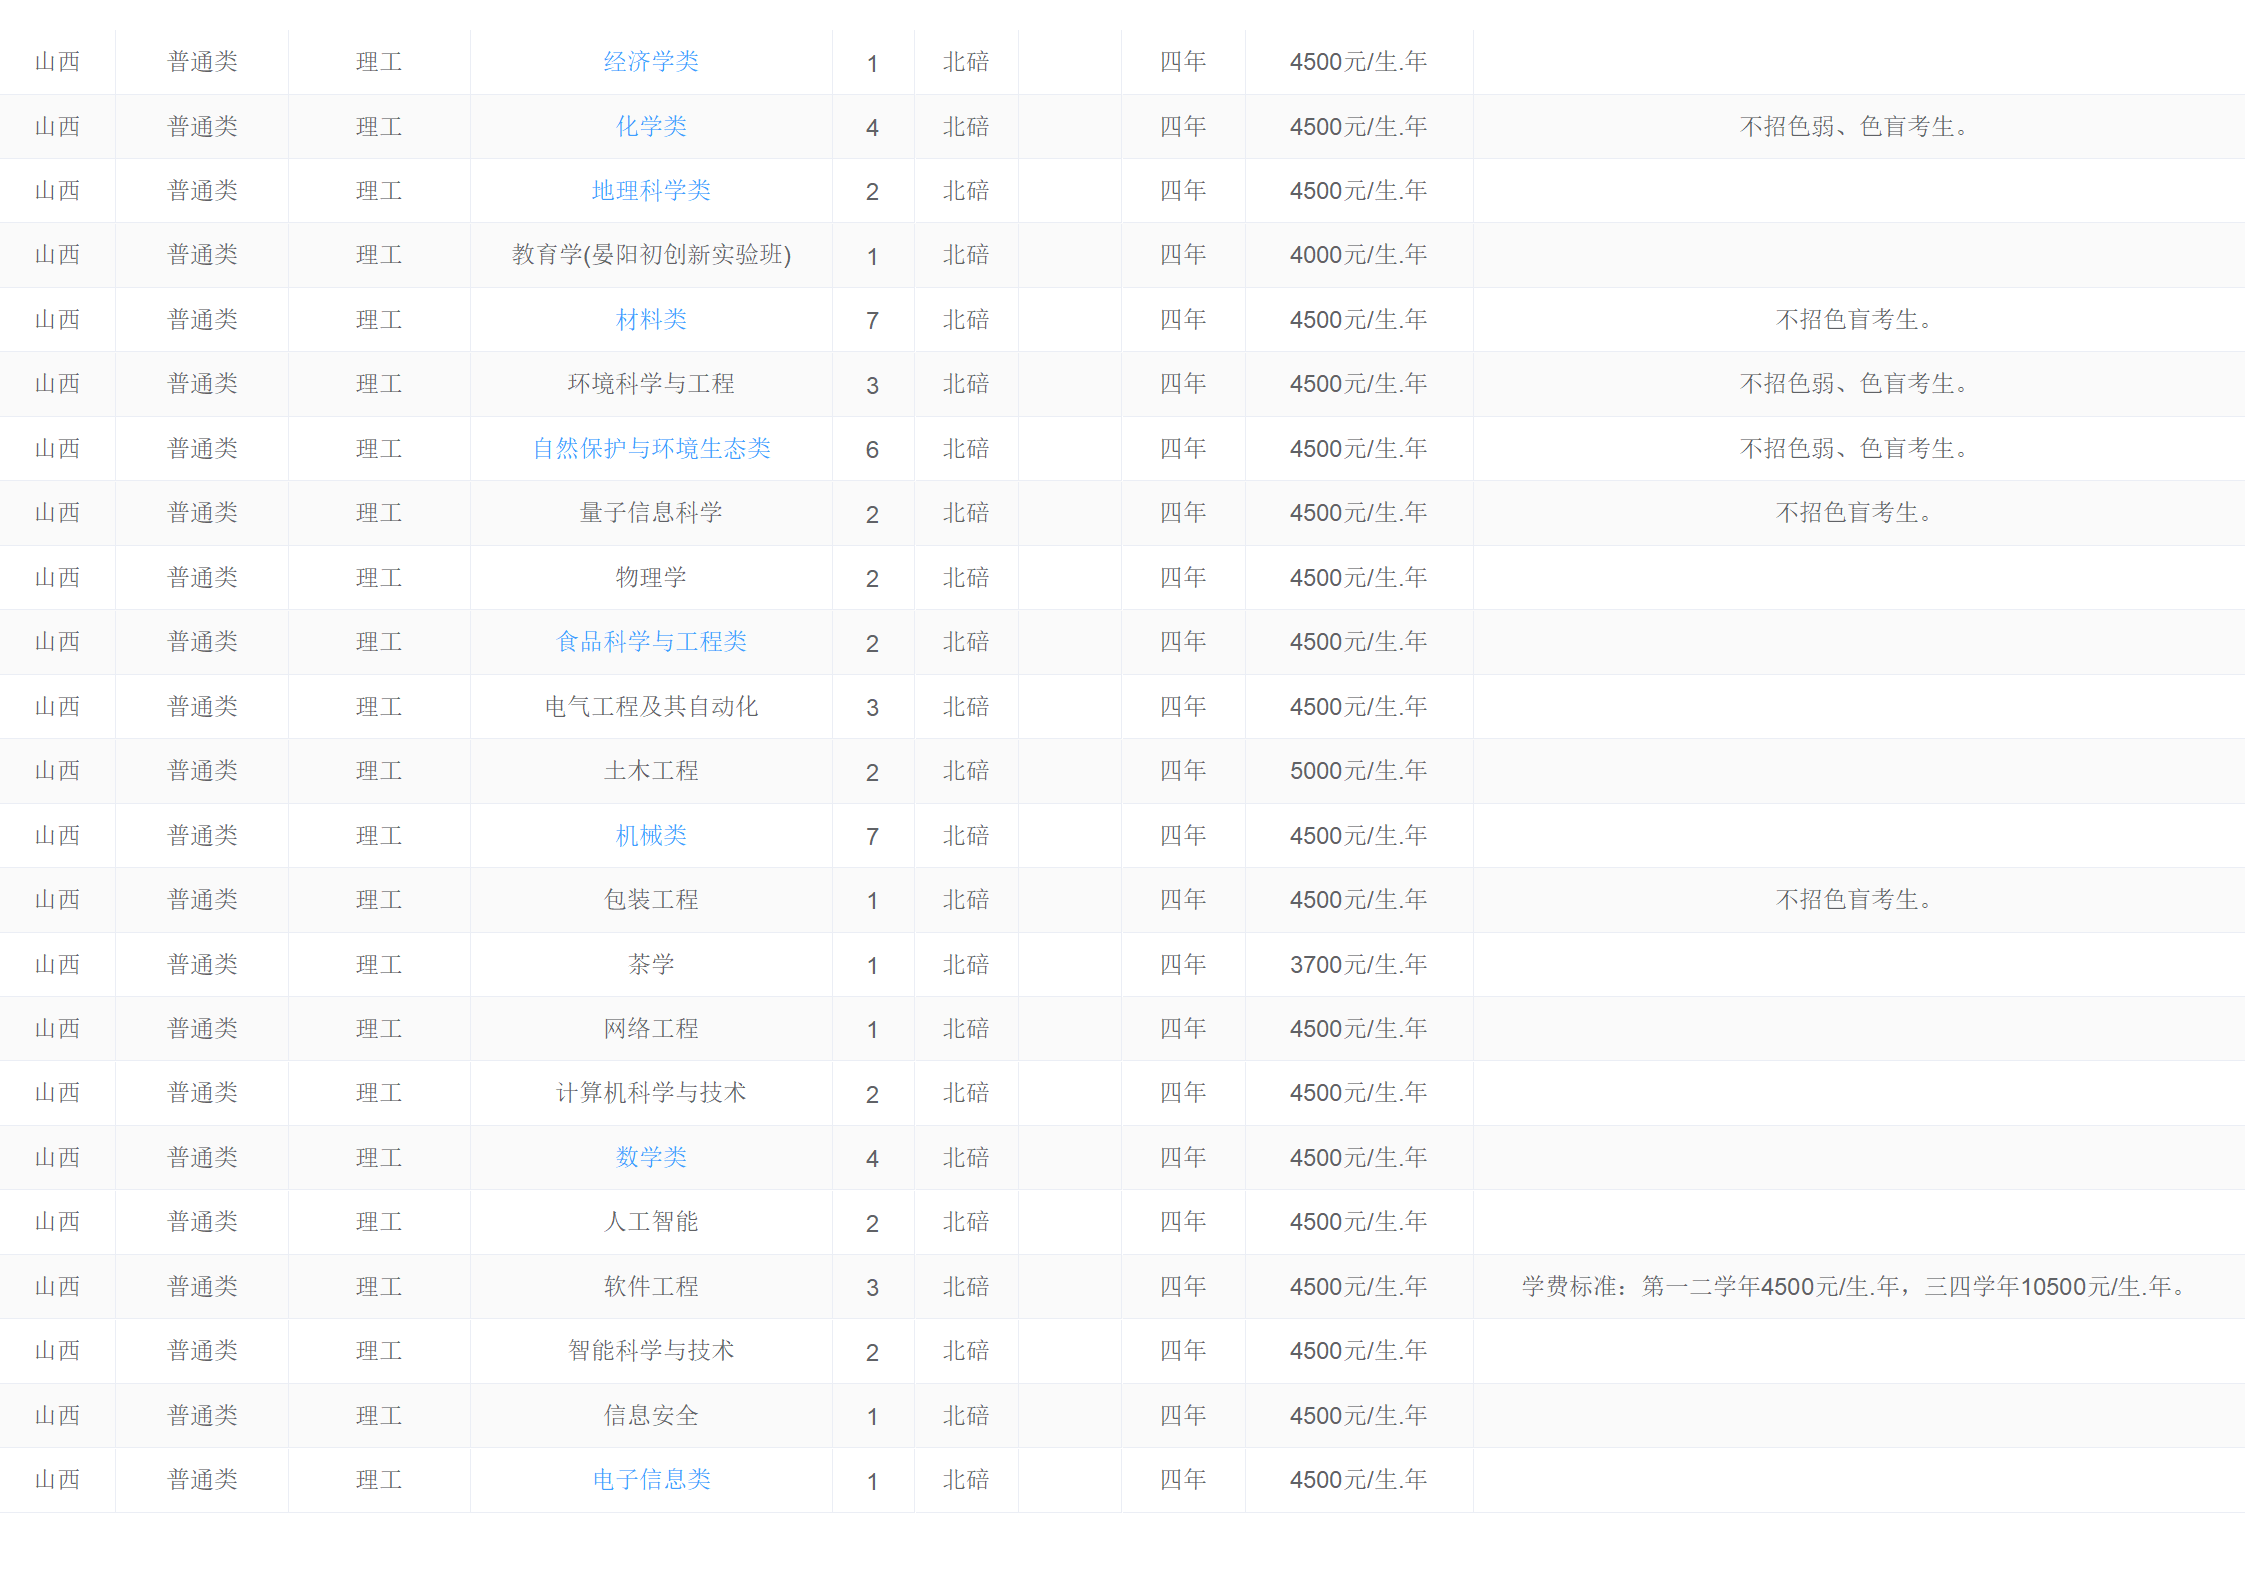Click the 电气工程及其自动化 major cell

tap(651, 707)
